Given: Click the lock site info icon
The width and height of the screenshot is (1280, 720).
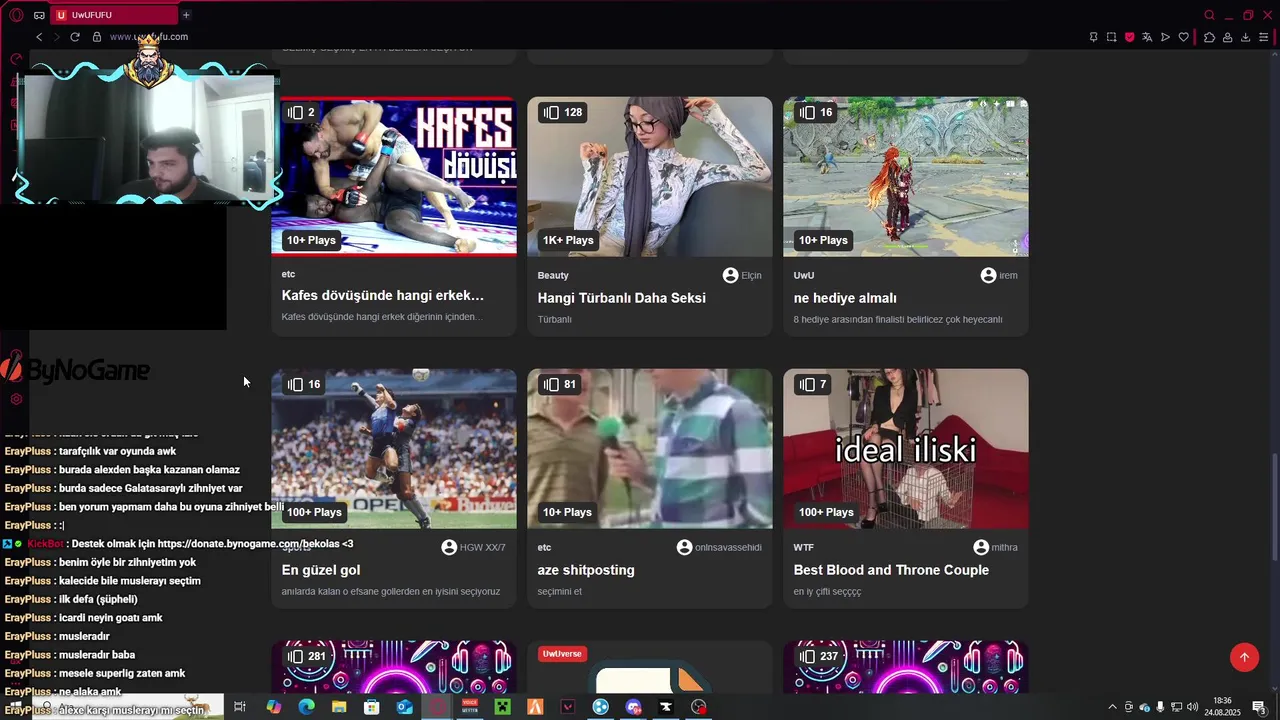Looking at the screenshot, I should (x=97, y=37).
